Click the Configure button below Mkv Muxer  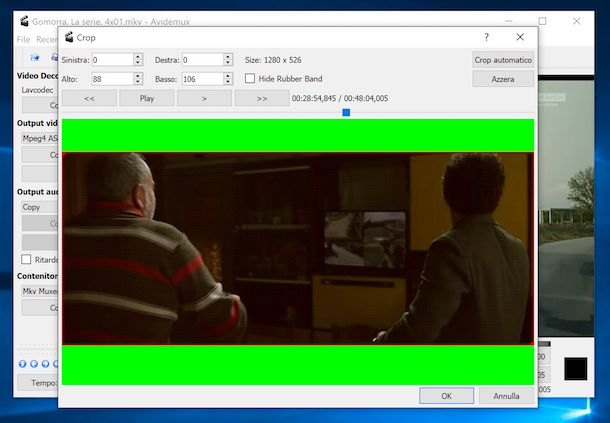pos(40,308)
